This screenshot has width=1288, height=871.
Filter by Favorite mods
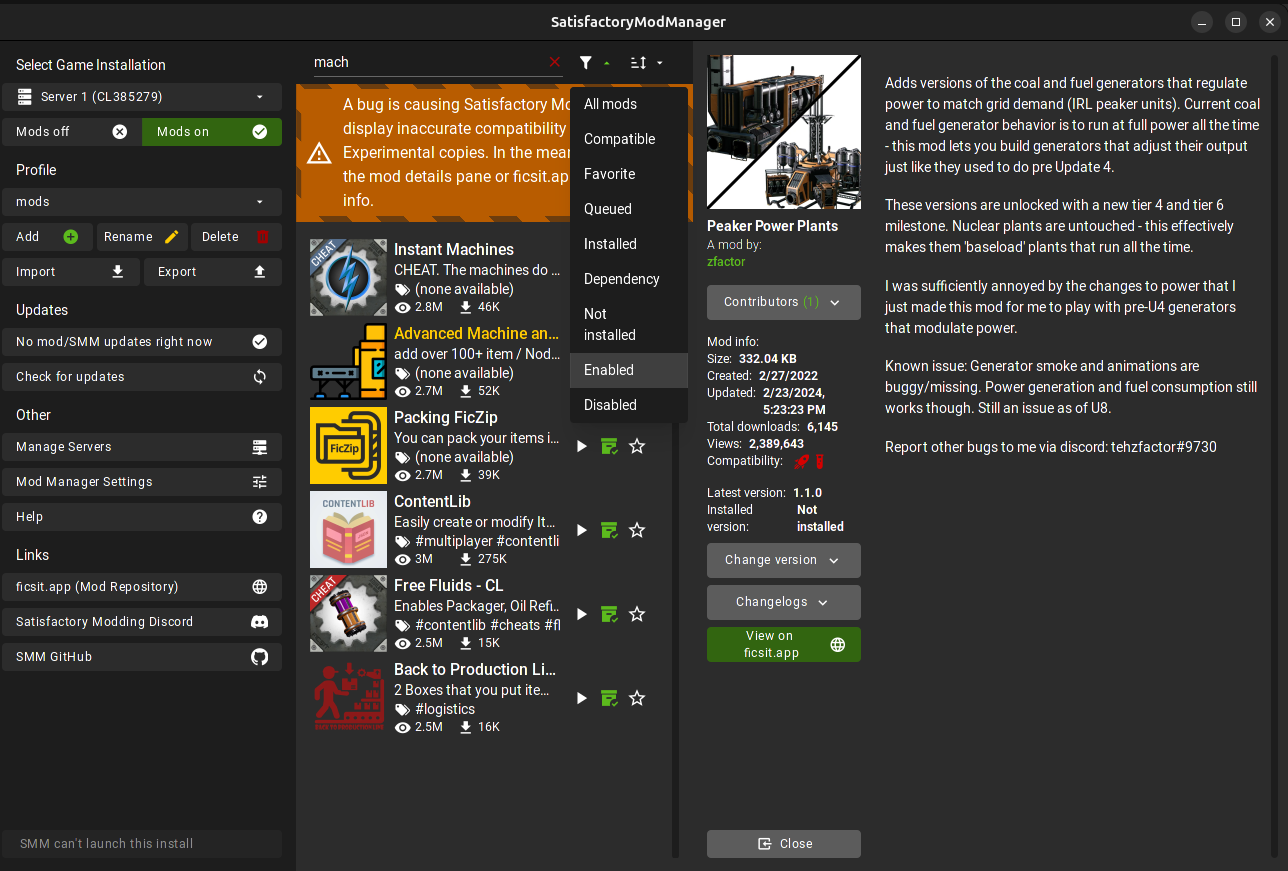pyautogui.click(x=629, y=174)
